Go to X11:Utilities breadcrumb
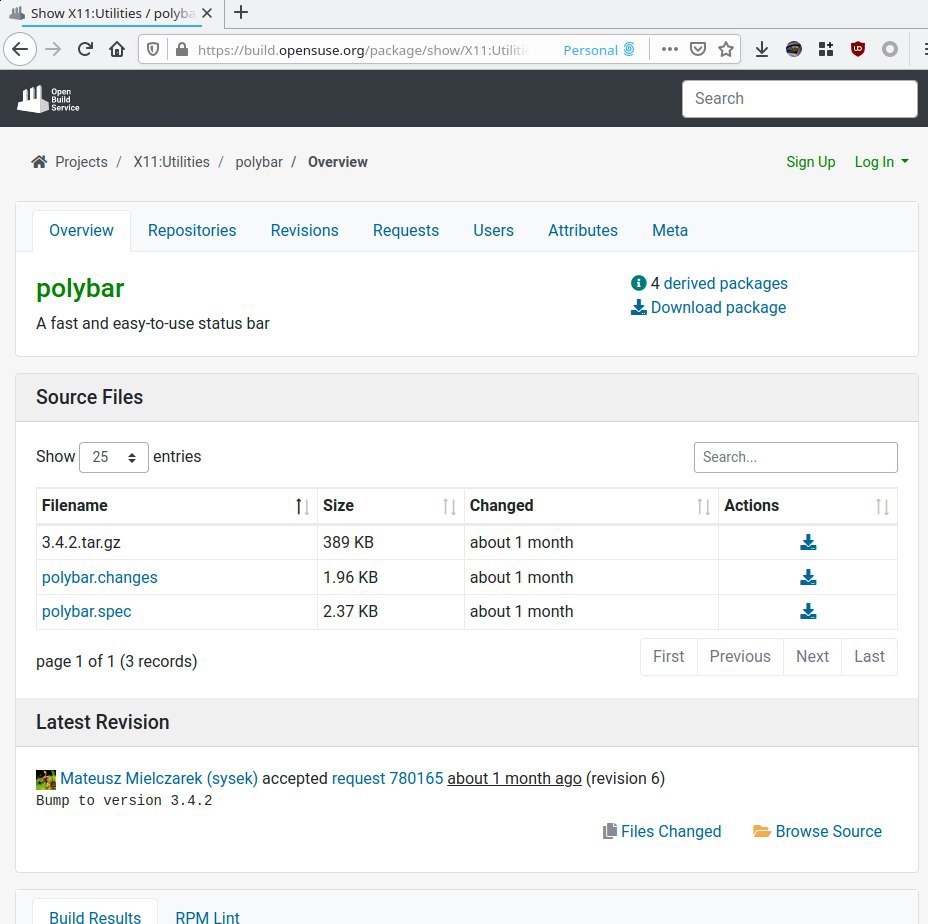928x924 pixels. [171, 162]
